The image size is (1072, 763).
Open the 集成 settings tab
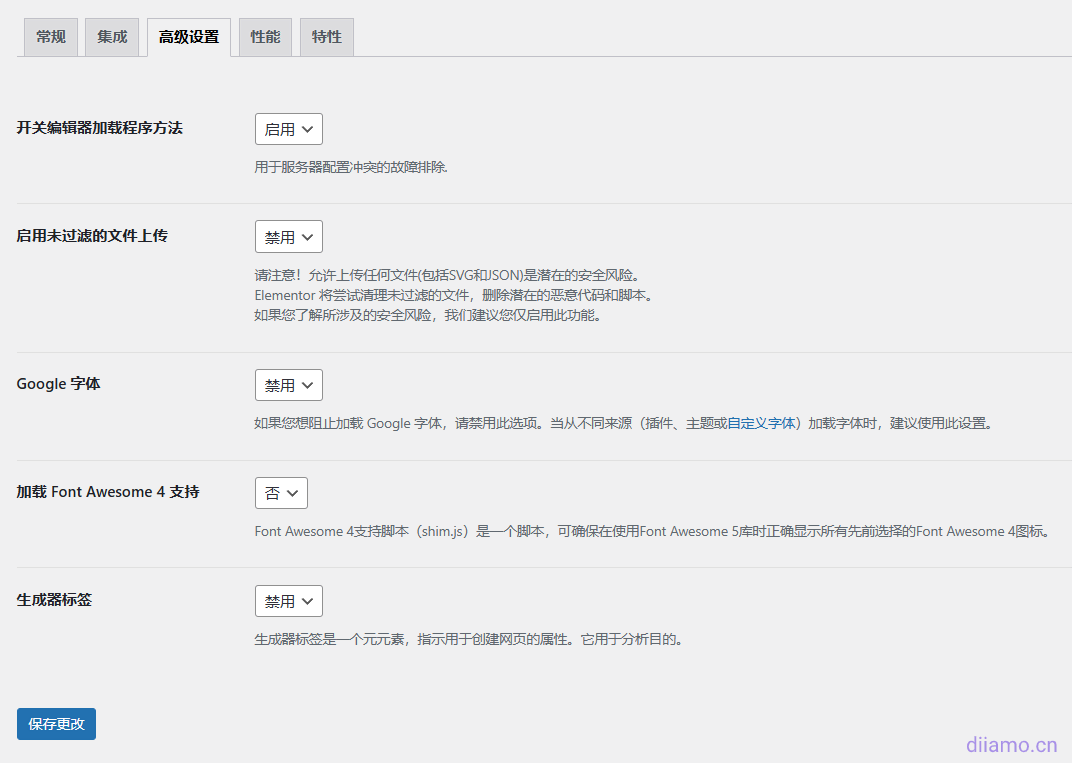[111, 36]
